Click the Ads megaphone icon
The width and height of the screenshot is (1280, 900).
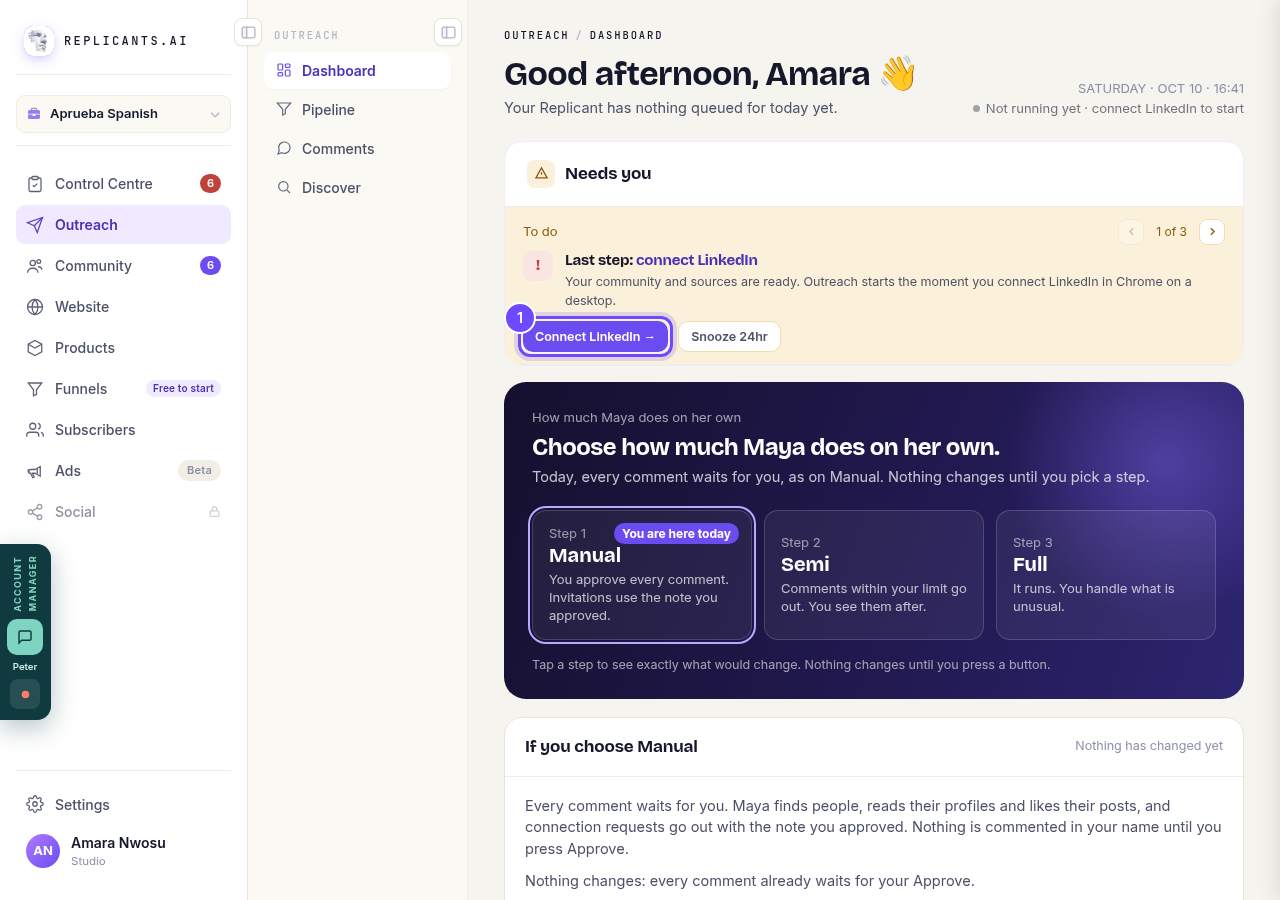click(35, 471)
